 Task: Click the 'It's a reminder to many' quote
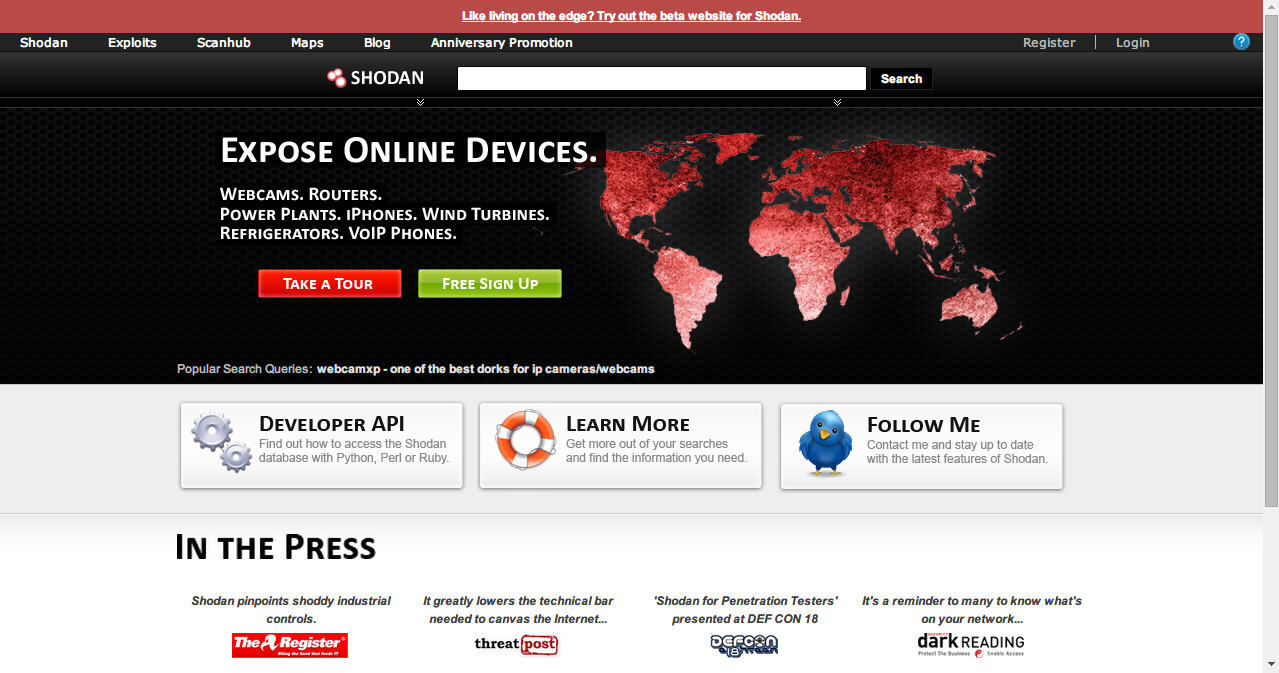pyautogui.click(x=972, y=610)
